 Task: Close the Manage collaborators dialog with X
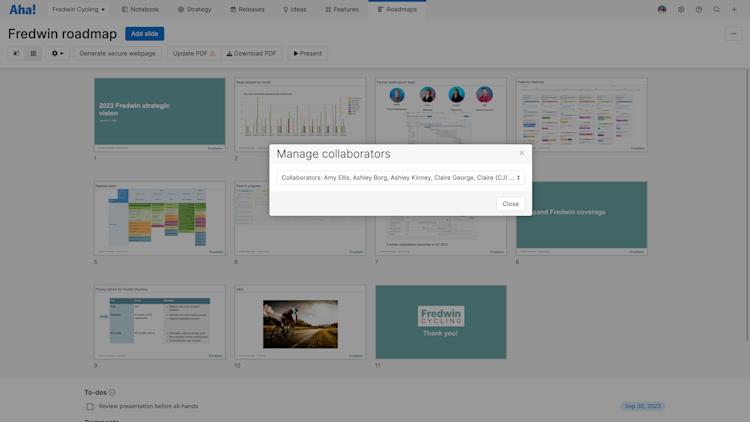click(x=522, y=153)
